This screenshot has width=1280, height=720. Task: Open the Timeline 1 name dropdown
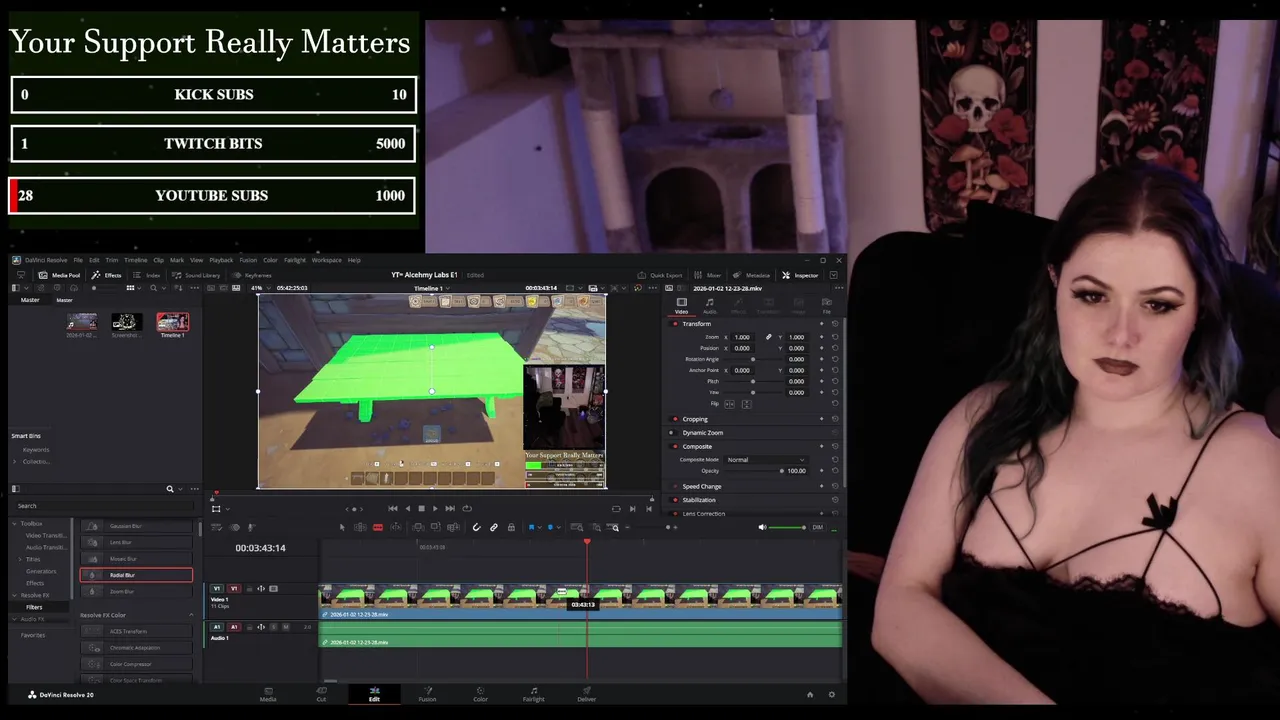coord(432,288)
